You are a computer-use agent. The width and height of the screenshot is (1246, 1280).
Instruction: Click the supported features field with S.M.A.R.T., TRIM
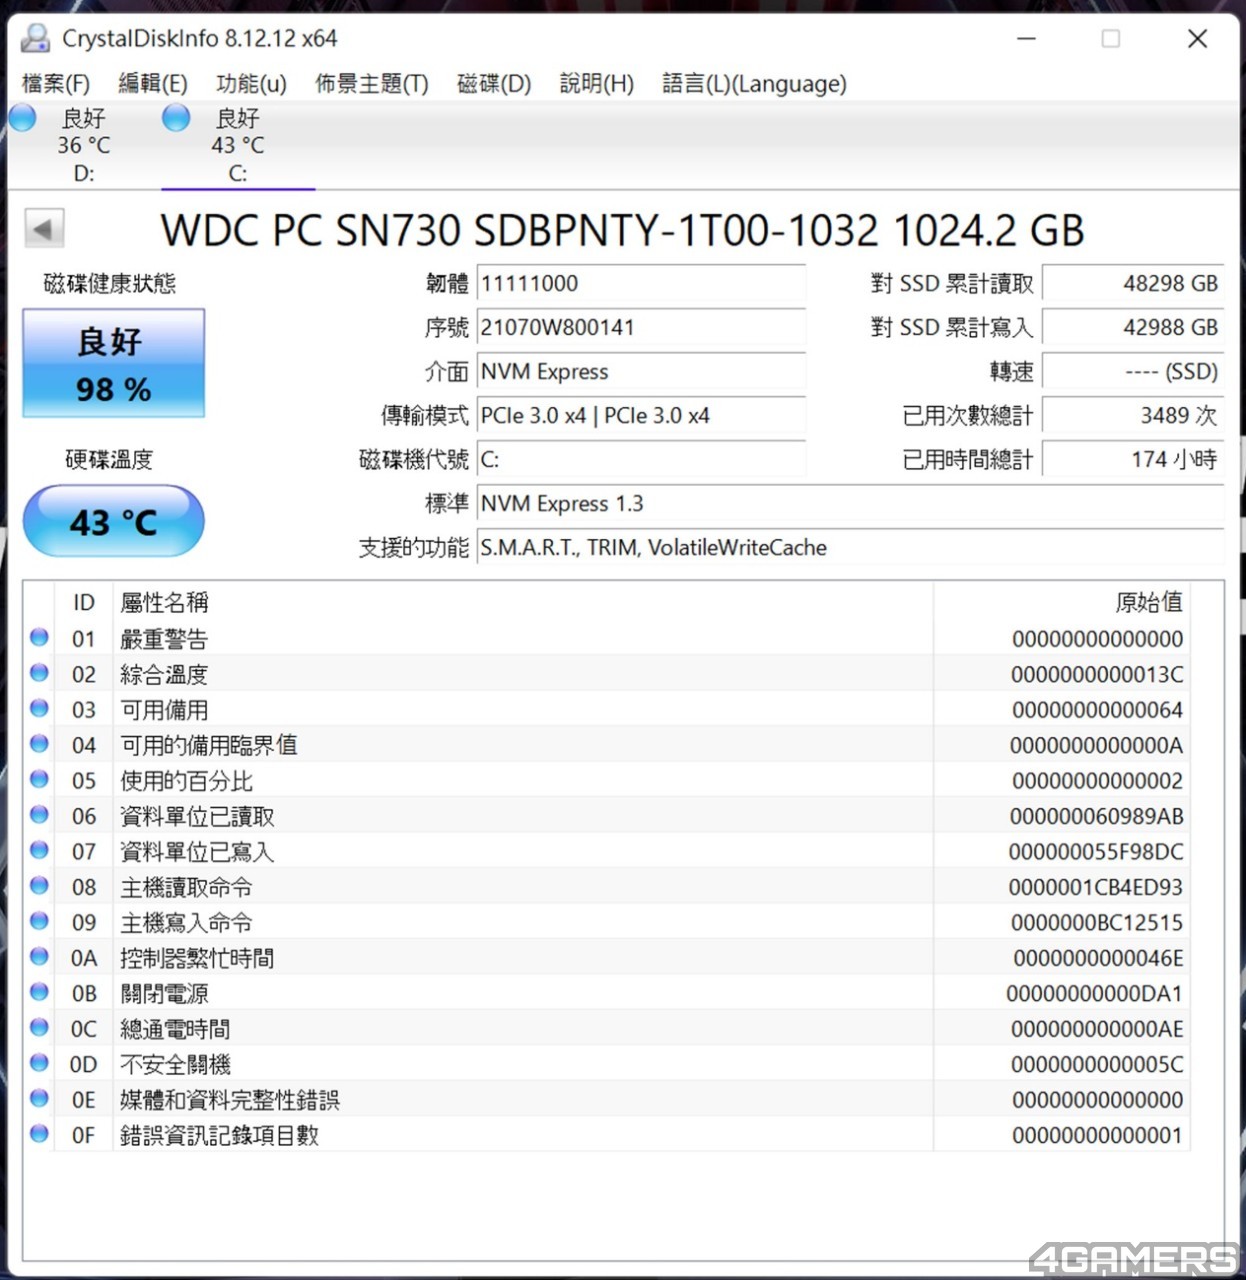tap(851, 548)
